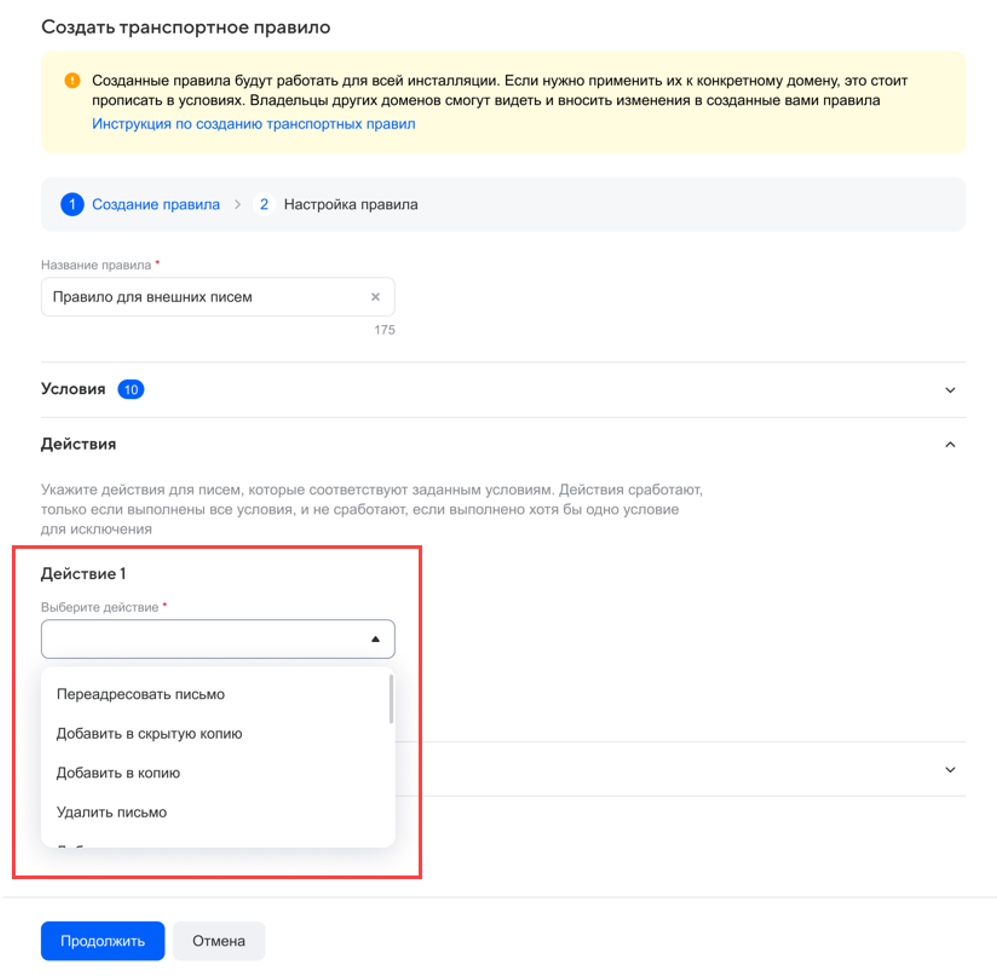Expand the Условия section
The image size is (997, 976).
coord(950,390)
